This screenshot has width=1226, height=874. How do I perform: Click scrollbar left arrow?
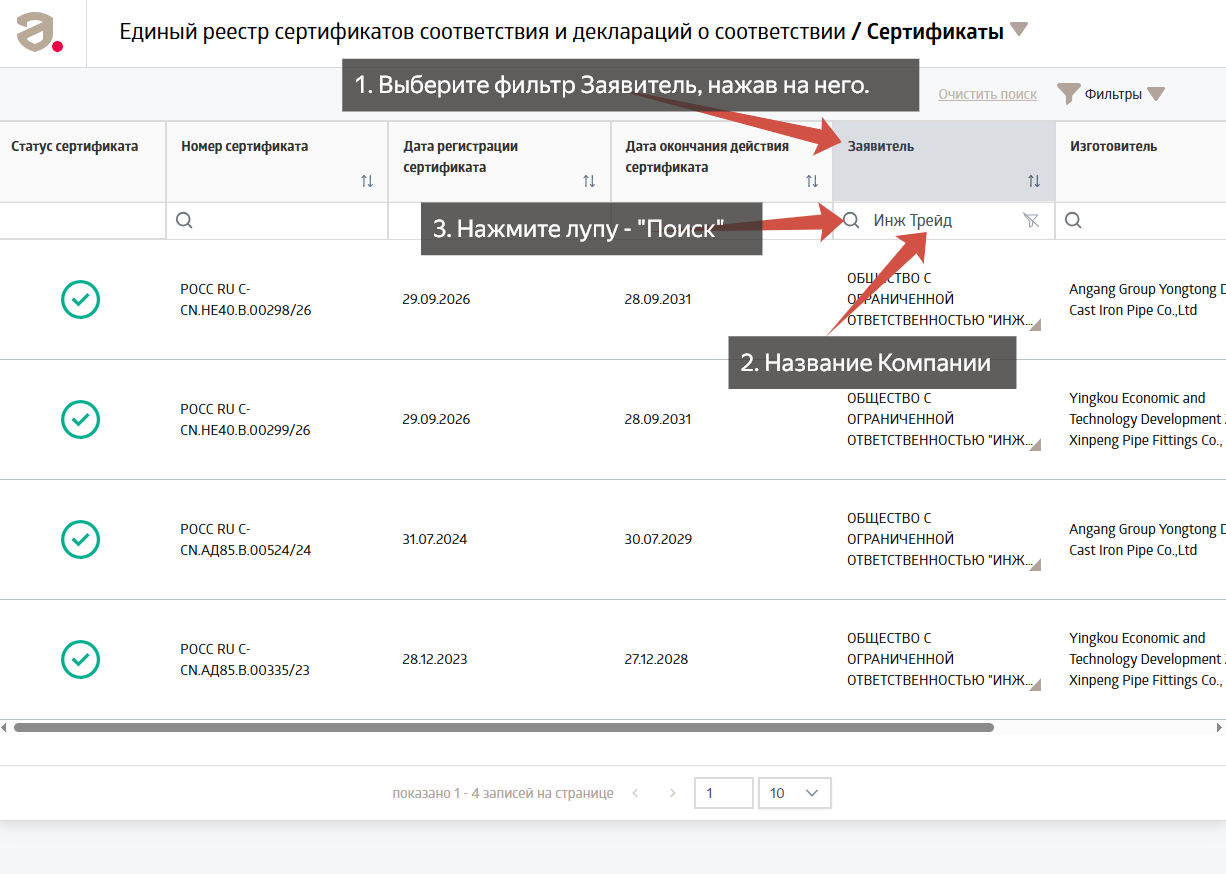[x=4, y=727]
